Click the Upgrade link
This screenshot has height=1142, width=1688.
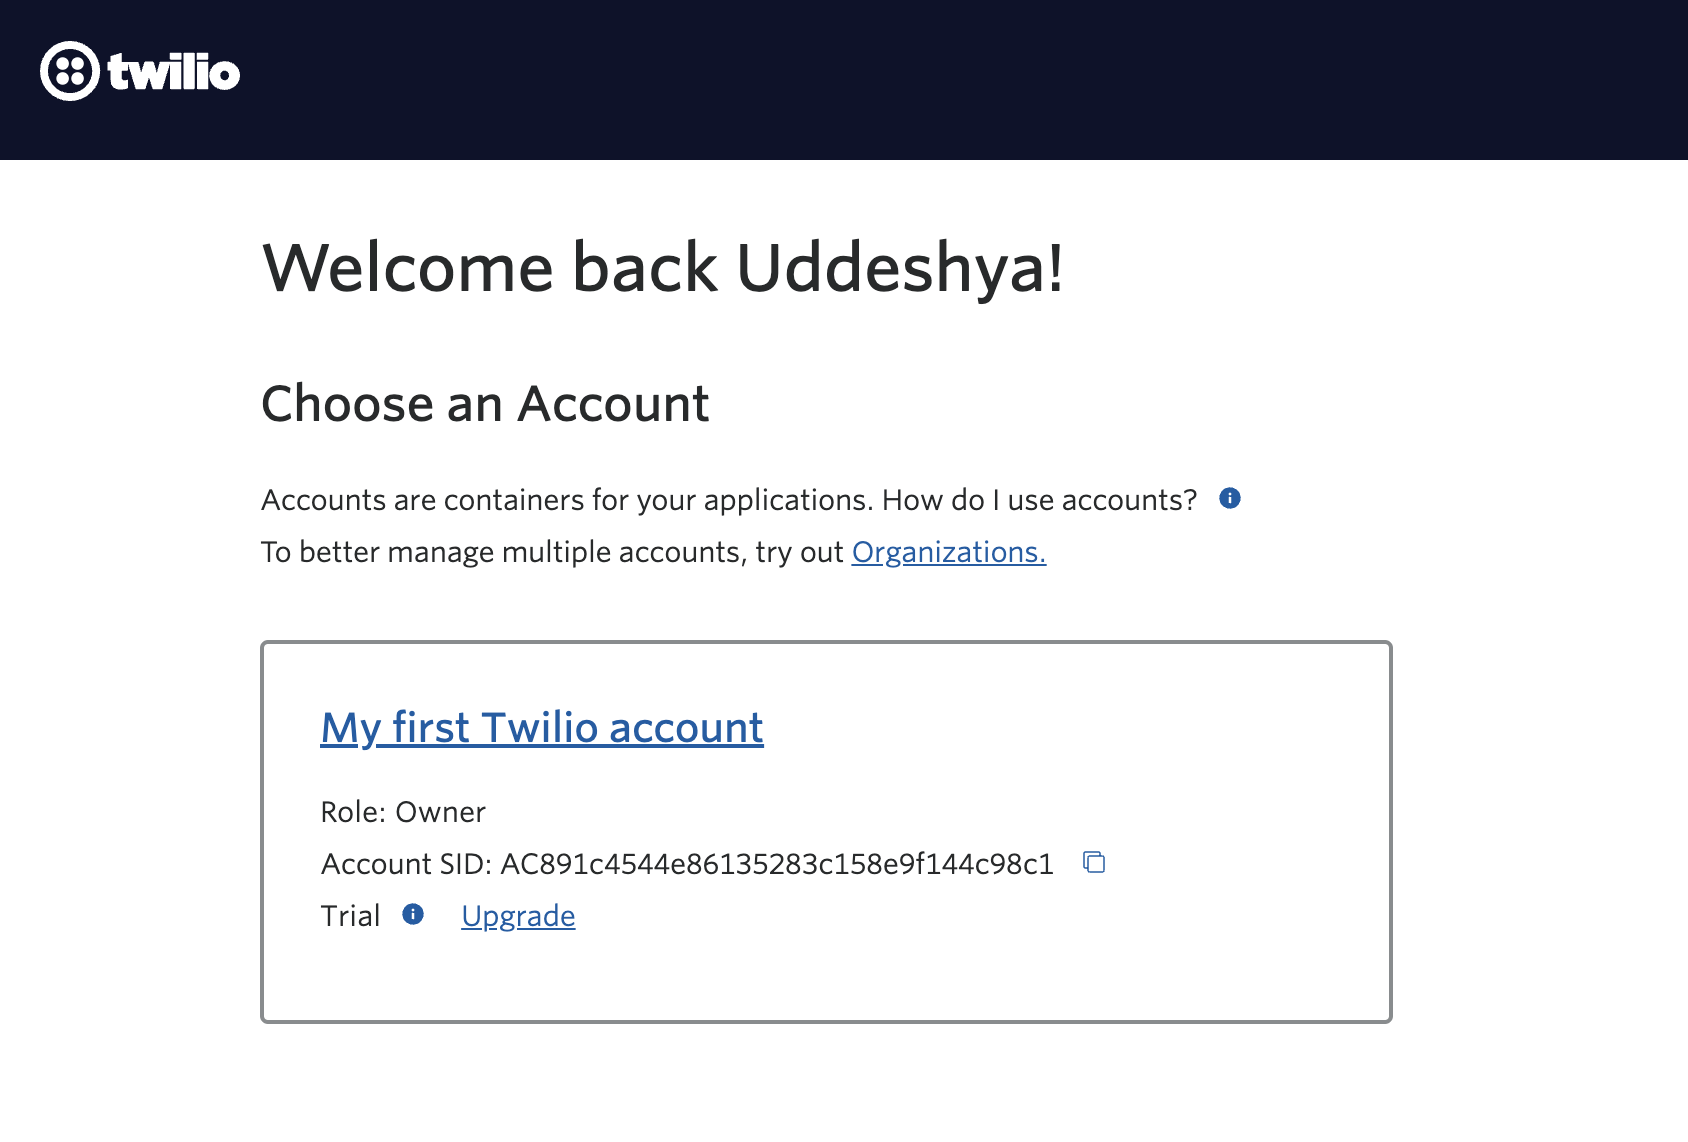tap(518, 916)
